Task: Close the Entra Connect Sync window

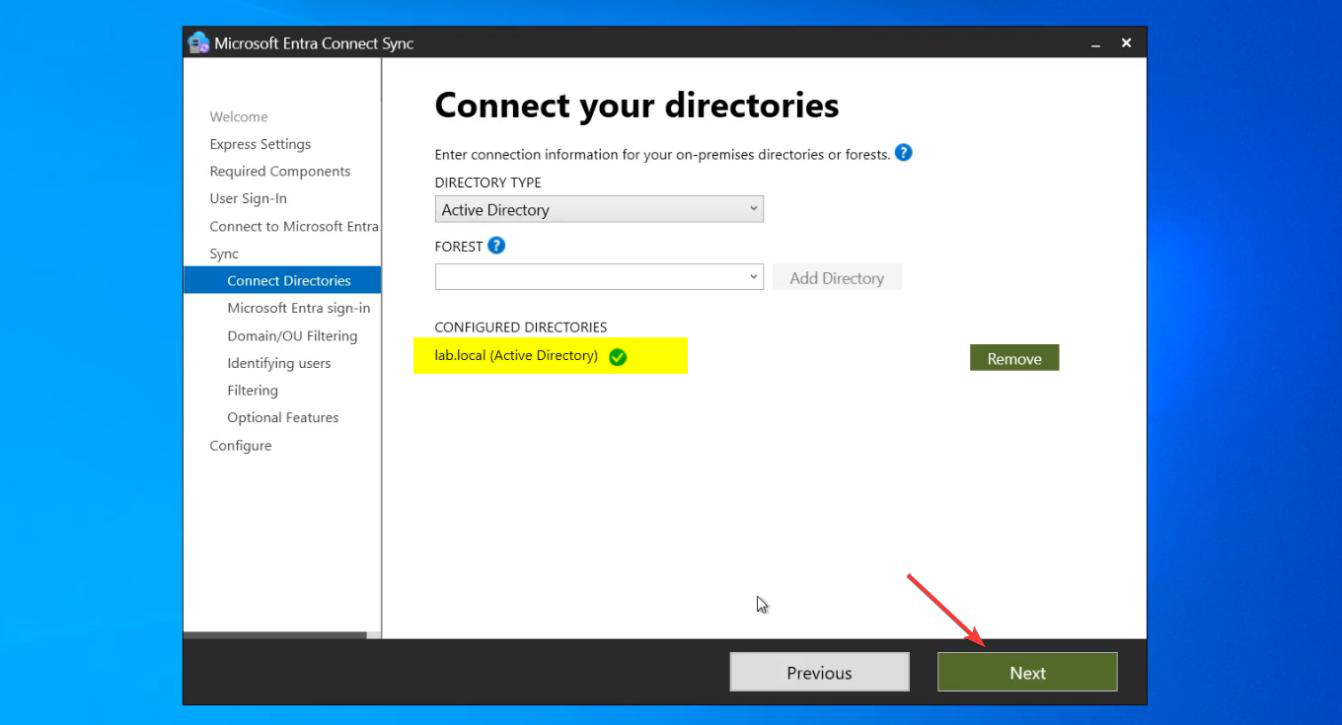Action: 1127,42
